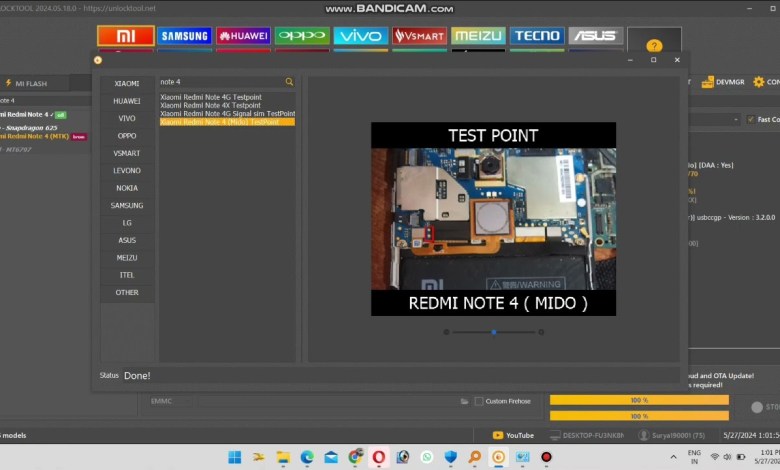Click the Redmi Note 4 Mido test point image
The width and height of the screenshot is (780, 470).
(x=493, y=219)
